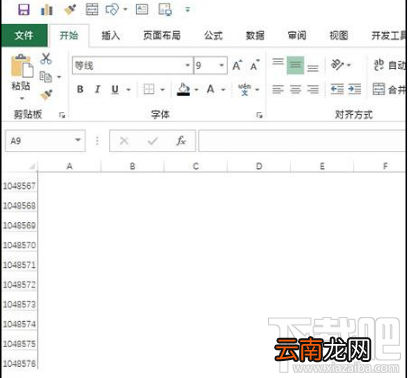This screenshot has width=408, height=378.
Task: Click inside the formula bar input
Action: [302, 141]
